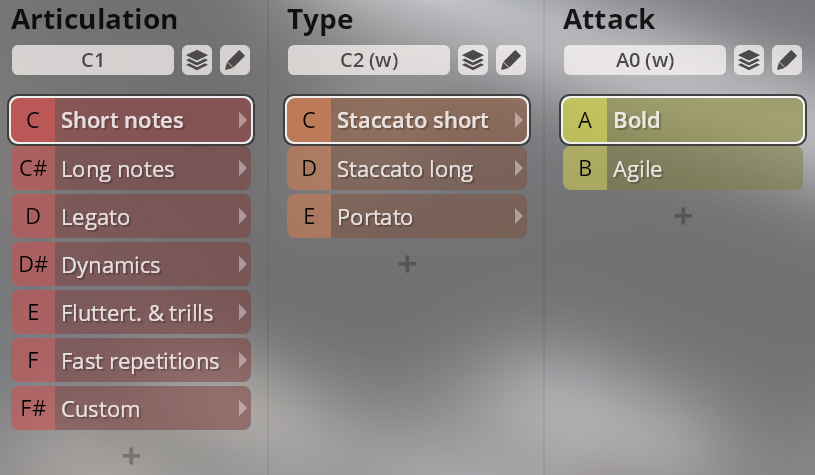Add a new Articulation slot with plus
This screenshot has width=815, height=475.
pyautogui.click(x=131, y=456)
